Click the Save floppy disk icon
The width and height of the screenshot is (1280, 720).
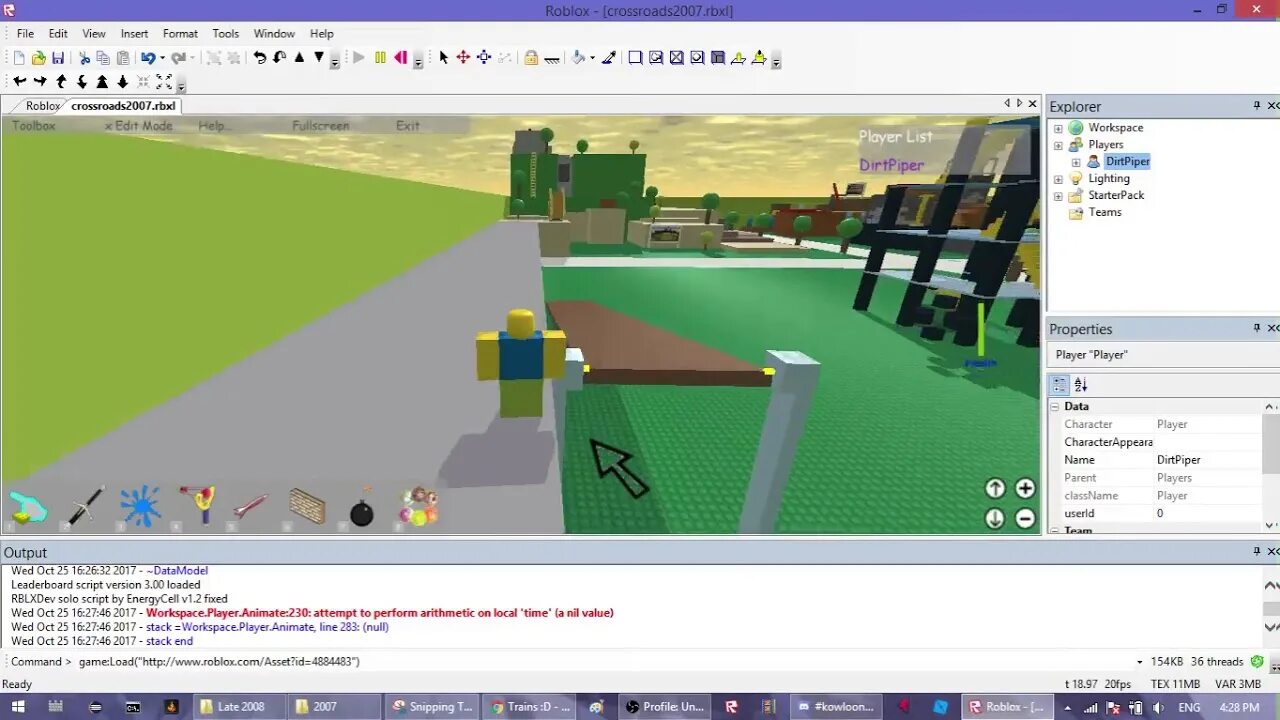click(x=58, y=58)
